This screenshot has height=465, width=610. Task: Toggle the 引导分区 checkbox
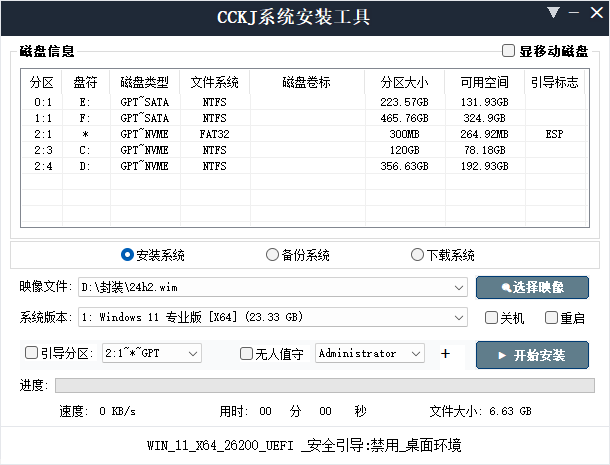click(32, 353)
